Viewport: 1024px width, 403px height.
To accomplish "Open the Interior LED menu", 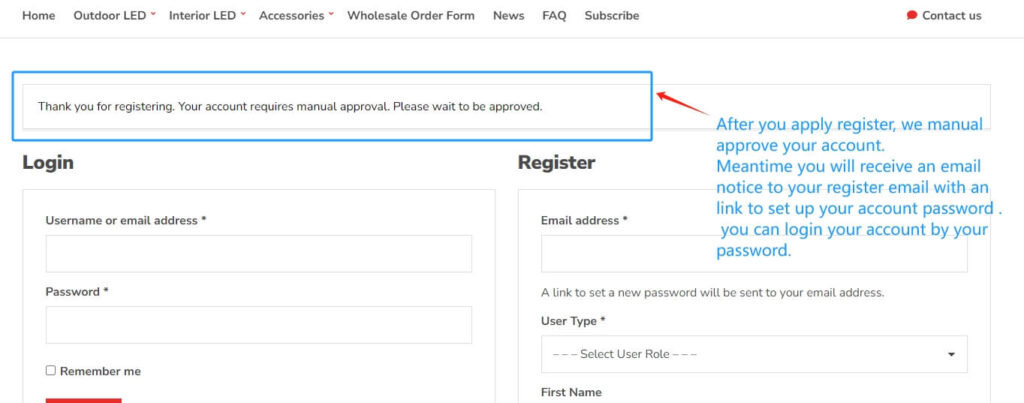I will (x=202, y=16).
